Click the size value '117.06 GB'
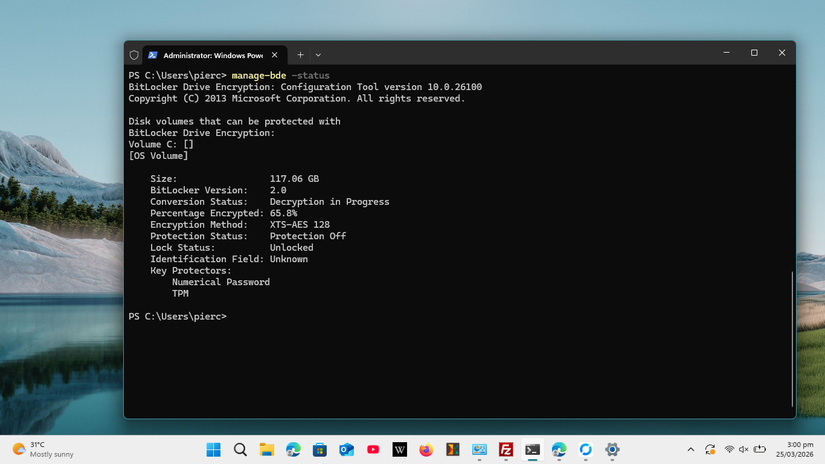Image resolution: width=825 pixels, height=464 pixels. 294,178
